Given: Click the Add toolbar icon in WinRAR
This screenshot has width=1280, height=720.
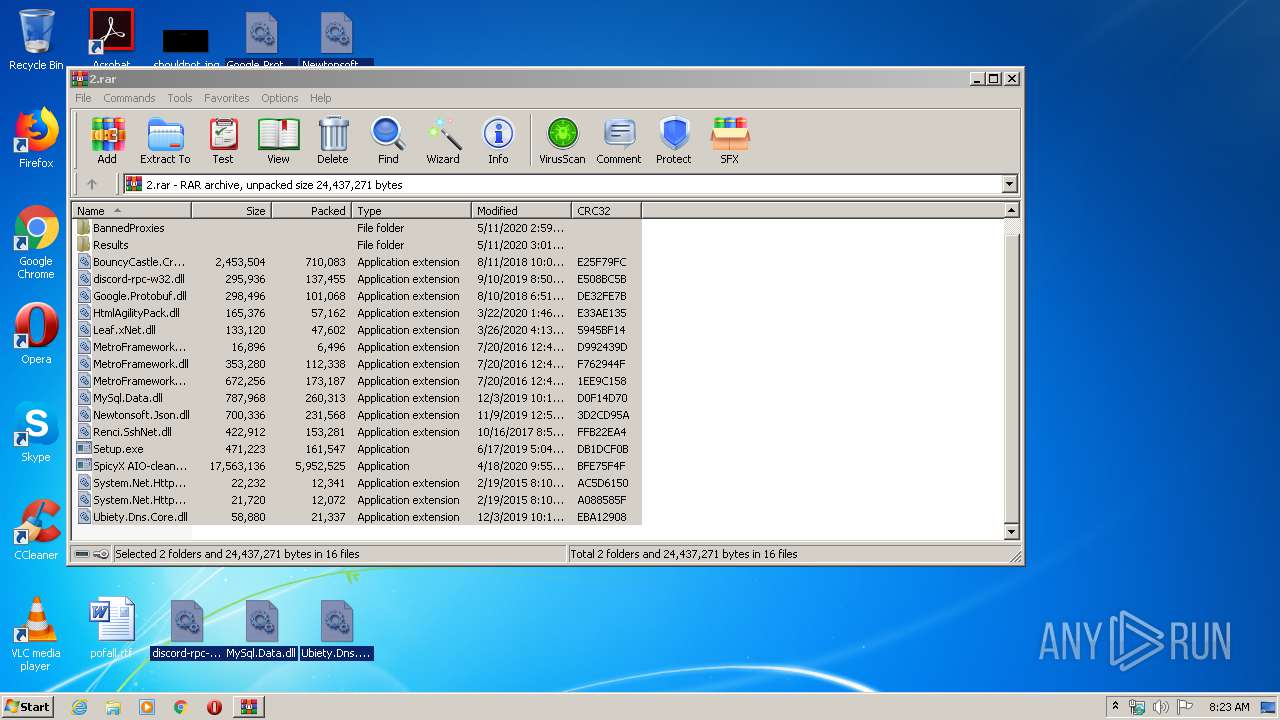Looking at the screenshot, I should 107,141.
